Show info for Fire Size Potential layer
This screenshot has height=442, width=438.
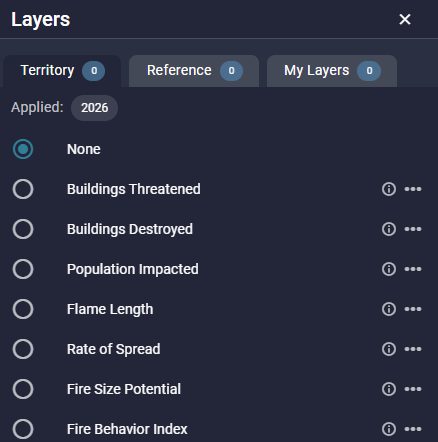(x=389, y=389)
